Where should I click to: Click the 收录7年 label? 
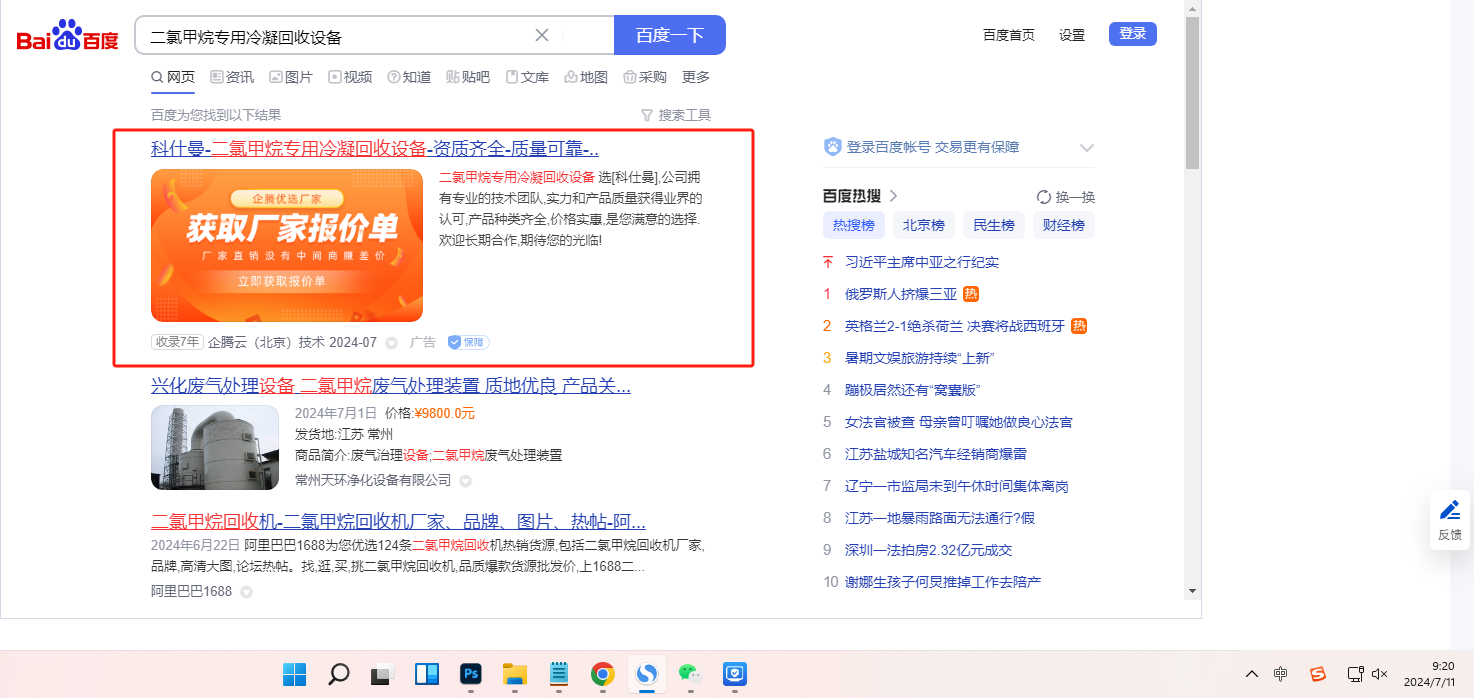pos(177,342)
